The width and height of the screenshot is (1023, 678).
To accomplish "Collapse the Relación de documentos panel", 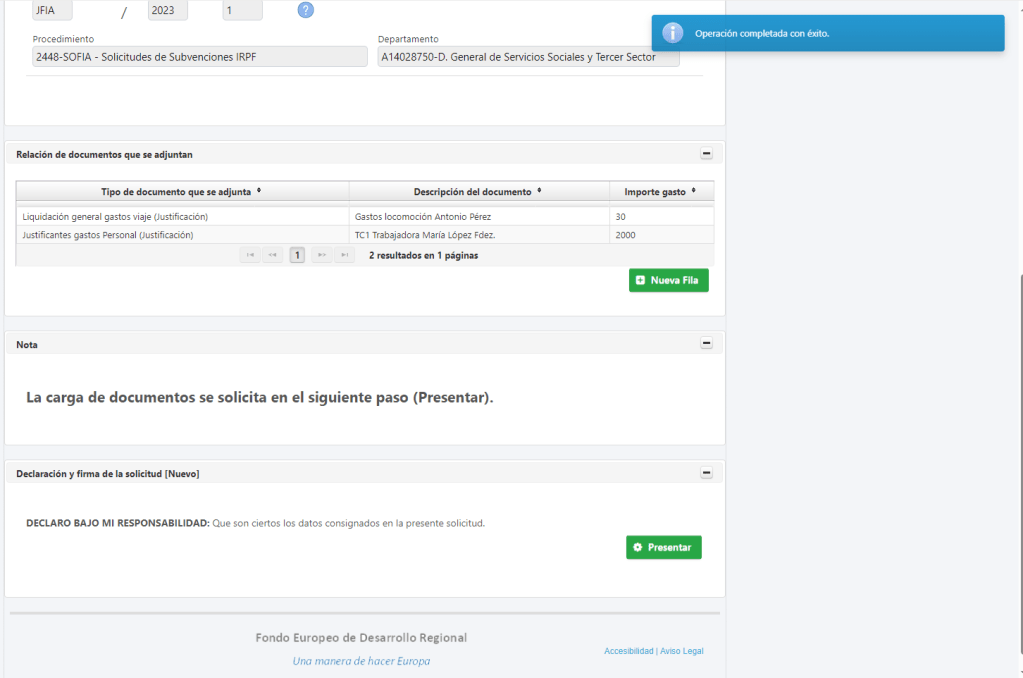I will (x=706, y=154).
